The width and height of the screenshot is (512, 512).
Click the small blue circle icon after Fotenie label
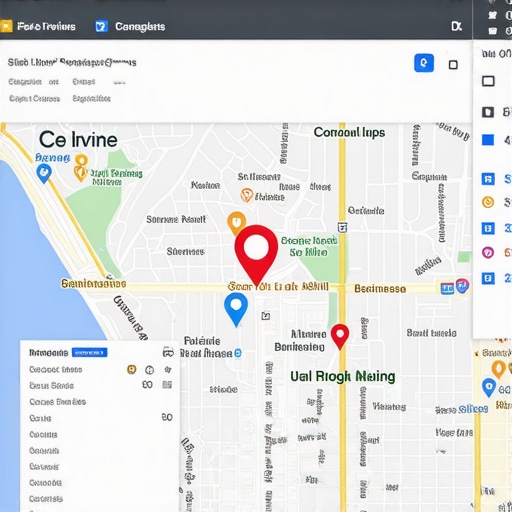[238, 353]
